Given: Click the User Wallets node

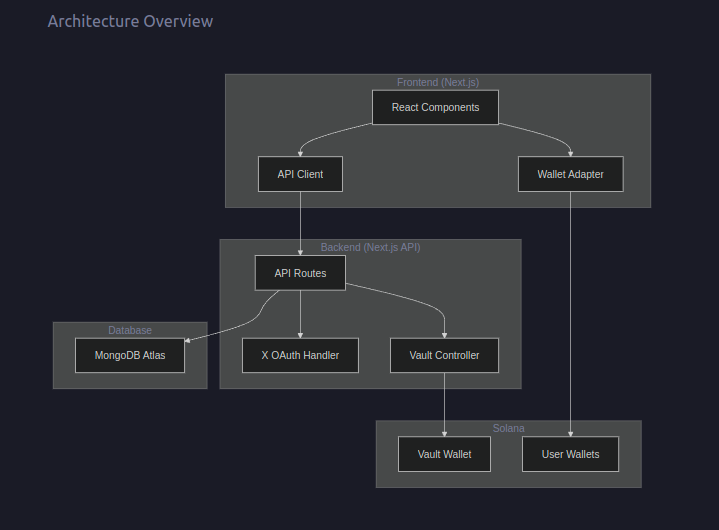Looking at the screenshot, I should 570,454.
